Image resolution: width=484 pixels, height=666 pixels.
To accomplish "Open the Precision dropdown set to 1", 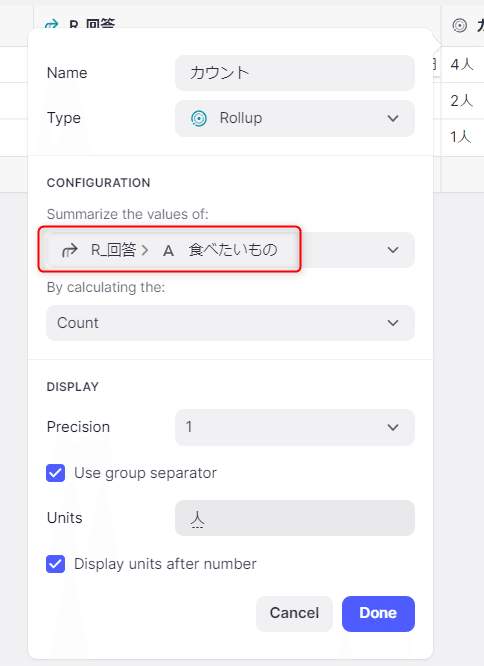I will click(x=295, y=427).
